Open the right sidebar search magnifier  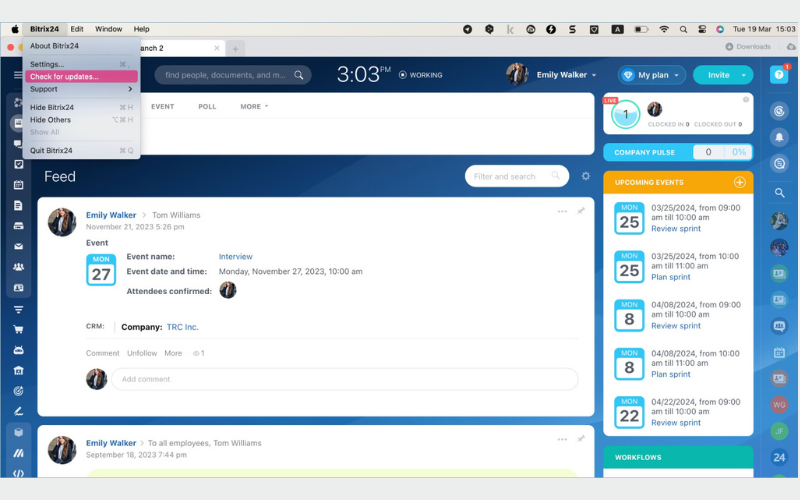click(x=779, y=193)
